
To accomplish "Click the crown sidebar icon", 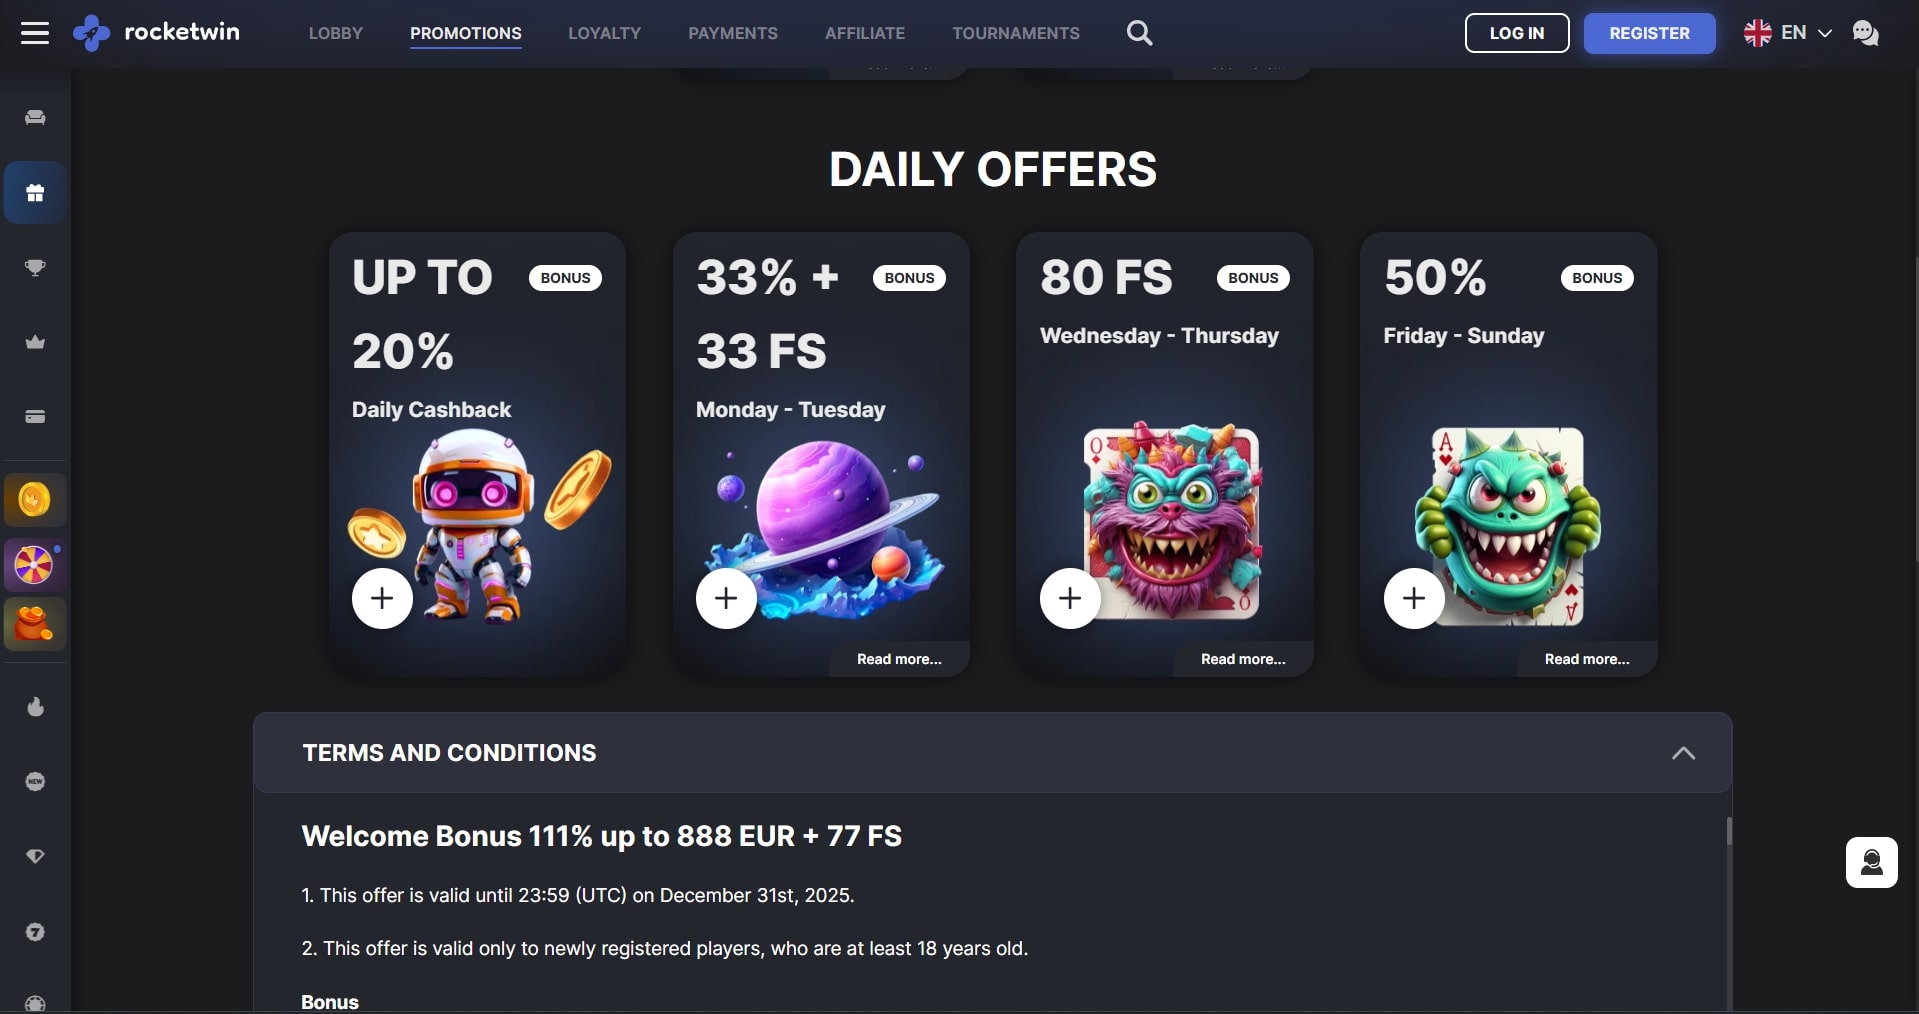I will coord(35,342).
